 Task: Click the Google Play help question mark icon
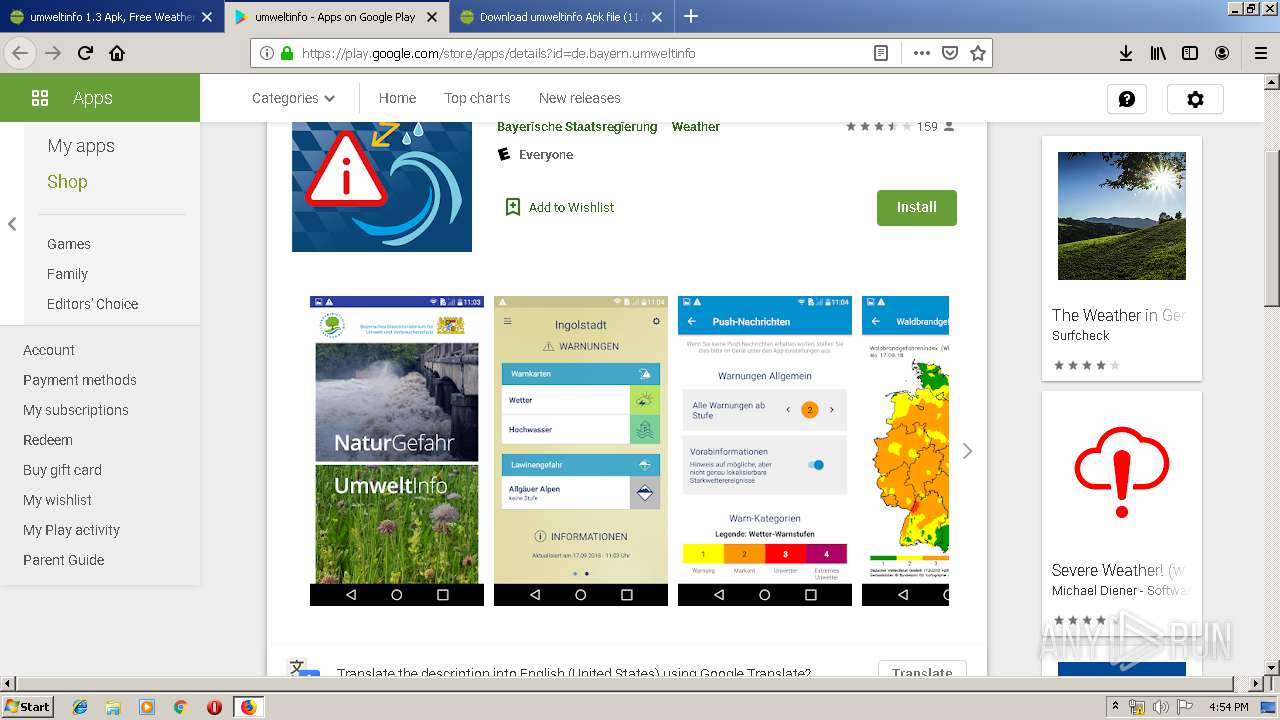click(x=1127, y=99)
